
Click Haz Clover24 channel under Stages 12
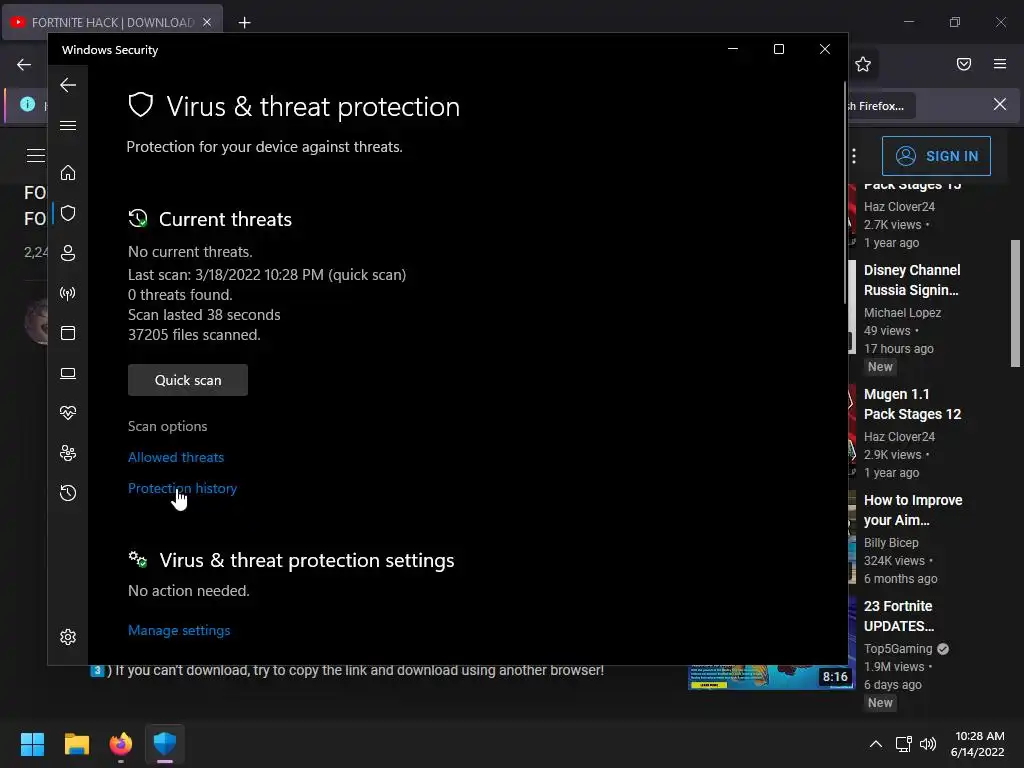[x=899, y=436]
